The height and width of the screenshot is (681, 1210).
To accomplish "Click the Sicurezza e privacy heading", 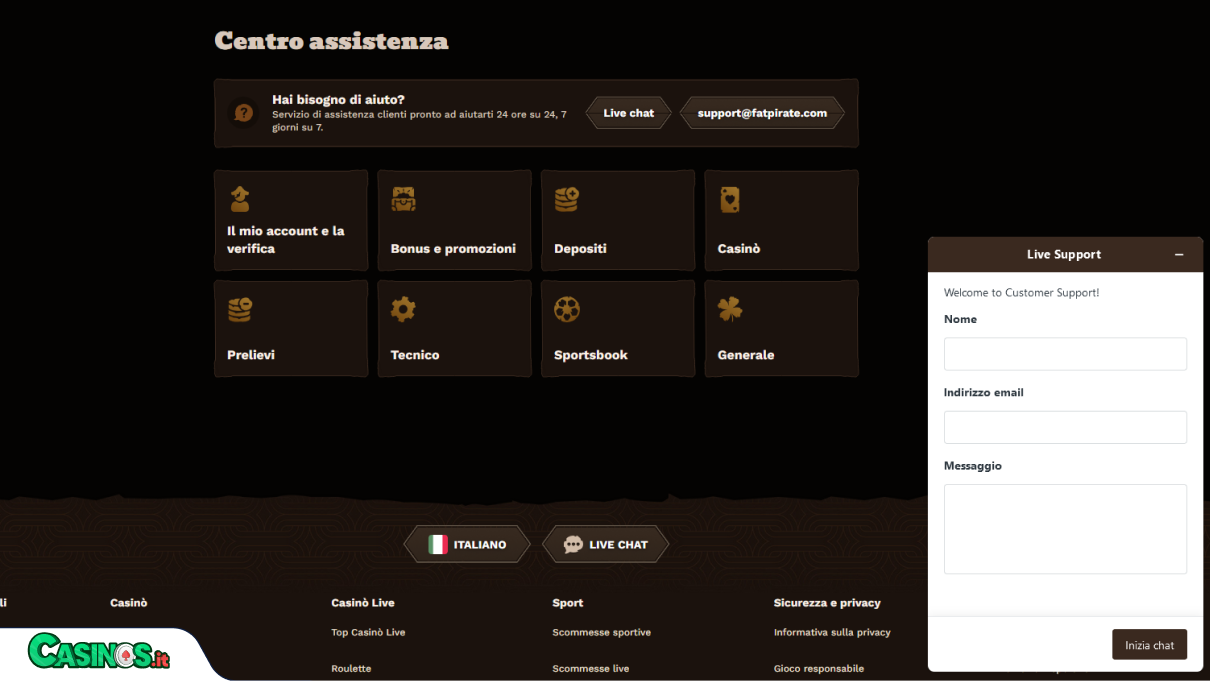I will pyautogui.click(x=827, y=603).
